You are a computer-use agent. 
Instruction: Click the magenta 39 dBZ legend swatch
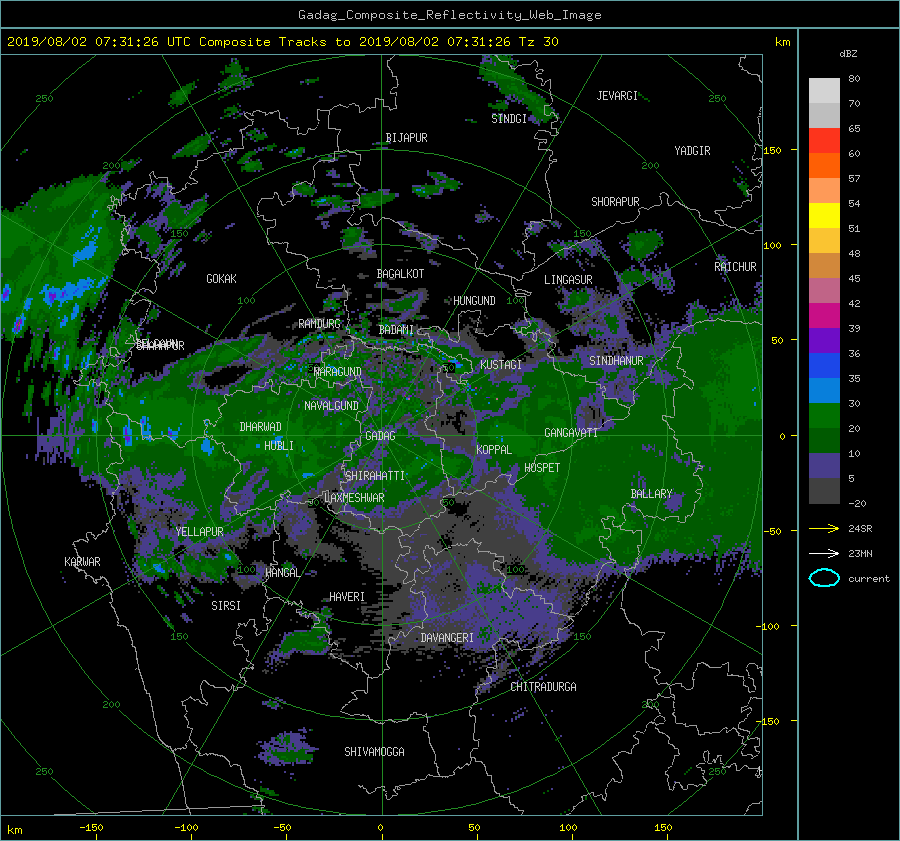(824, 316)
